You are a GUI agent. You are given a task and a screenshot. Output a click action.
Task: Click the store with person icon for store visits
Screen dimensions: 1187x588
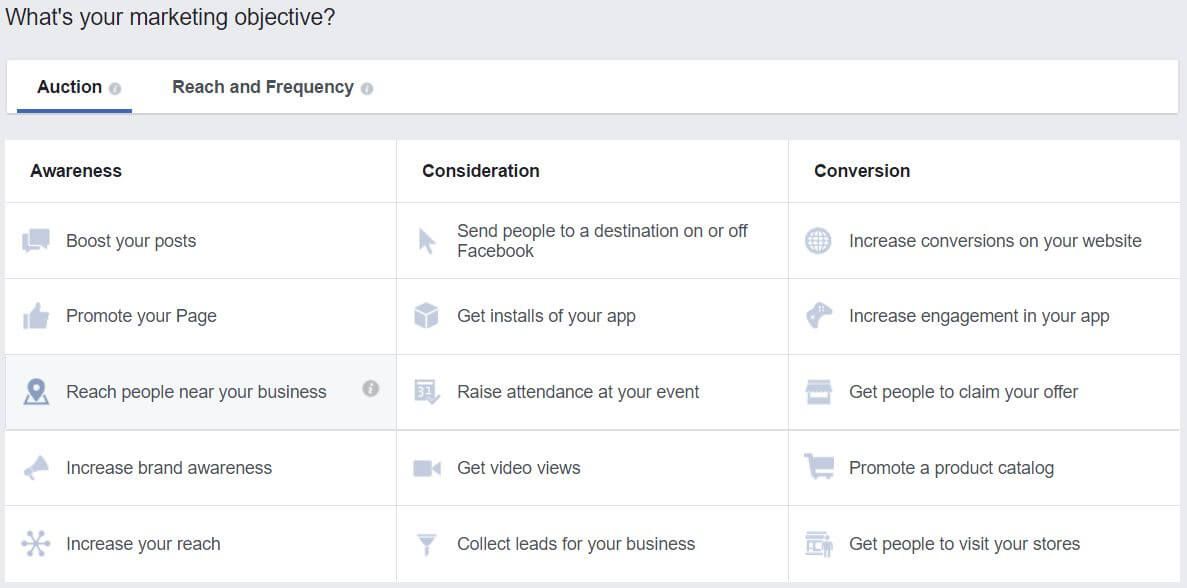pyautogui.click(x=818, y=543)
